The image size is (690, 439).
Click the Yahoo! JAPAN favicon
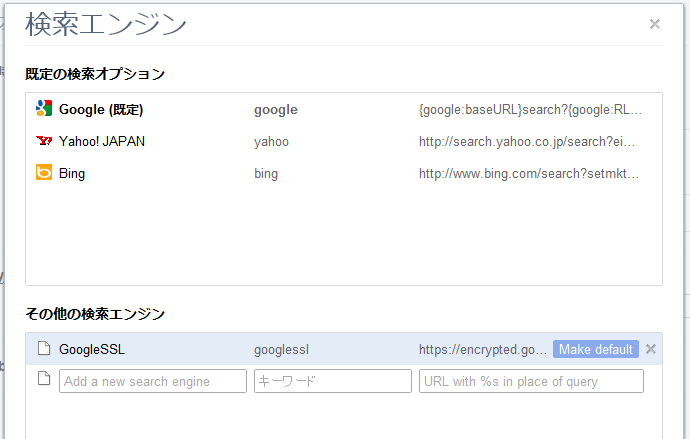44,141
